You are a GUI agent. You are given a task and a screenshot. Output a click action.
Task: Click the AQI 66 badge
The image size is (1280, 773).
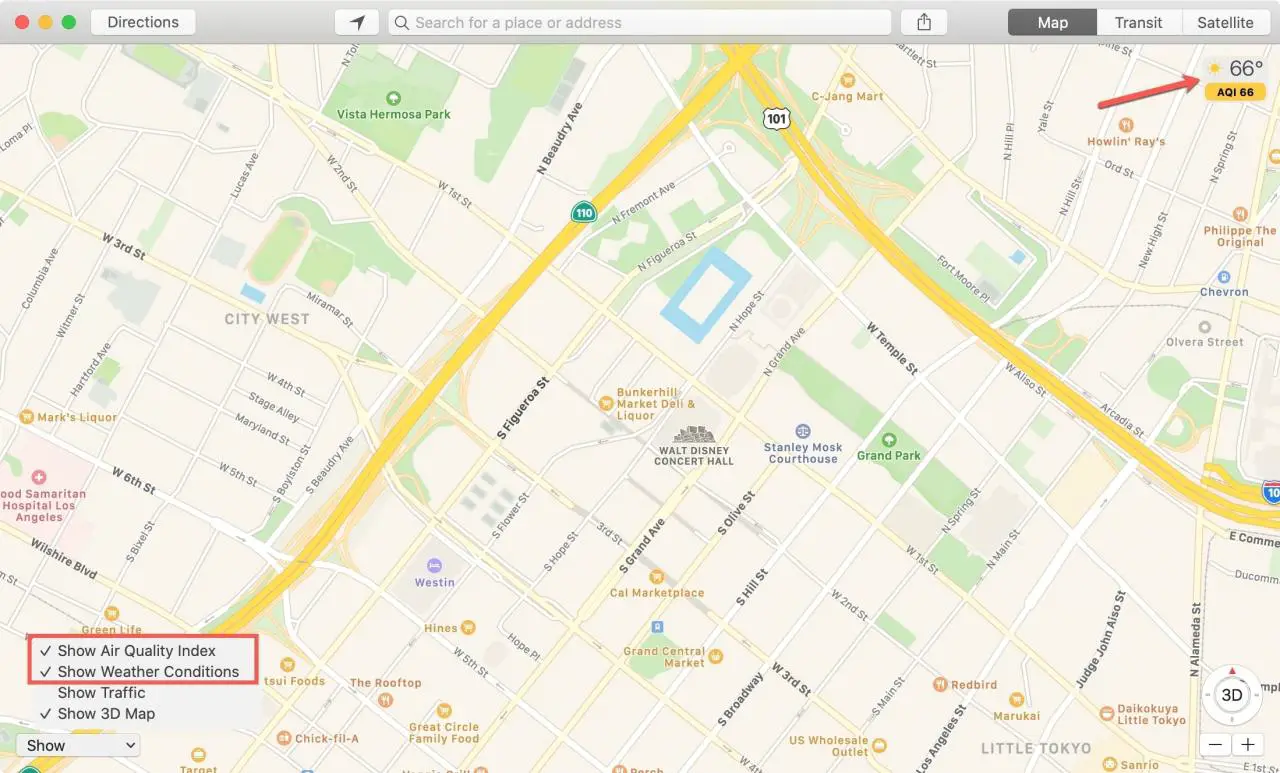coord(1235,92)
